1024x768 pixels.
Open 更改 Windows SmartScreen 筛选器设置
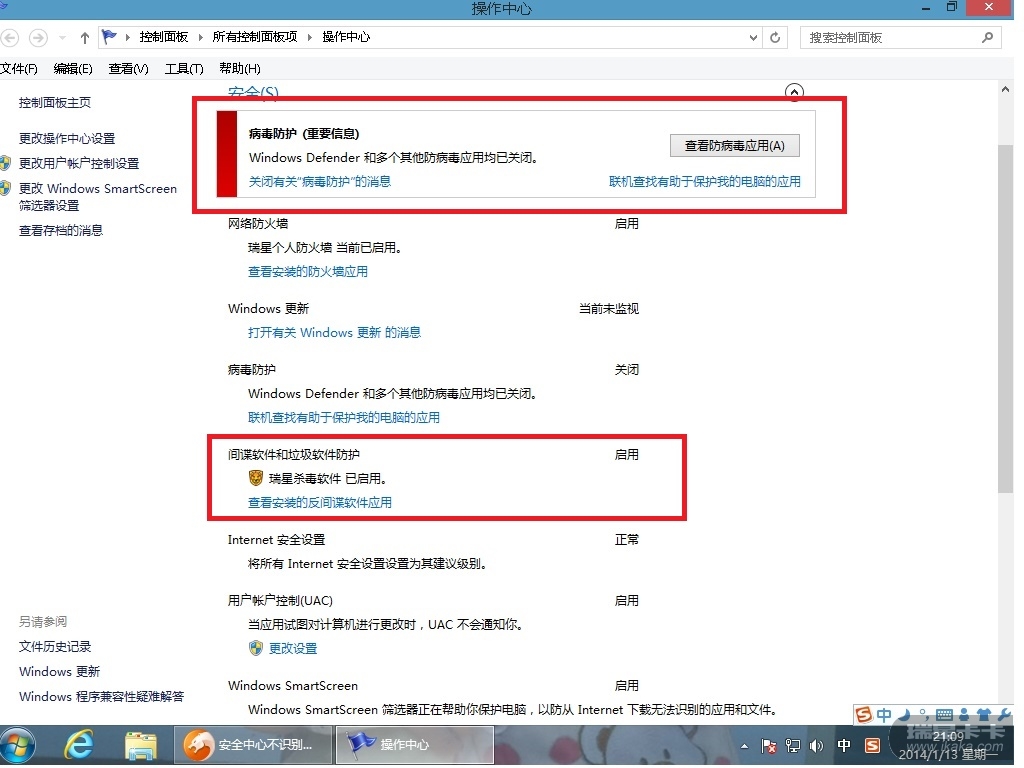[98, 197]
